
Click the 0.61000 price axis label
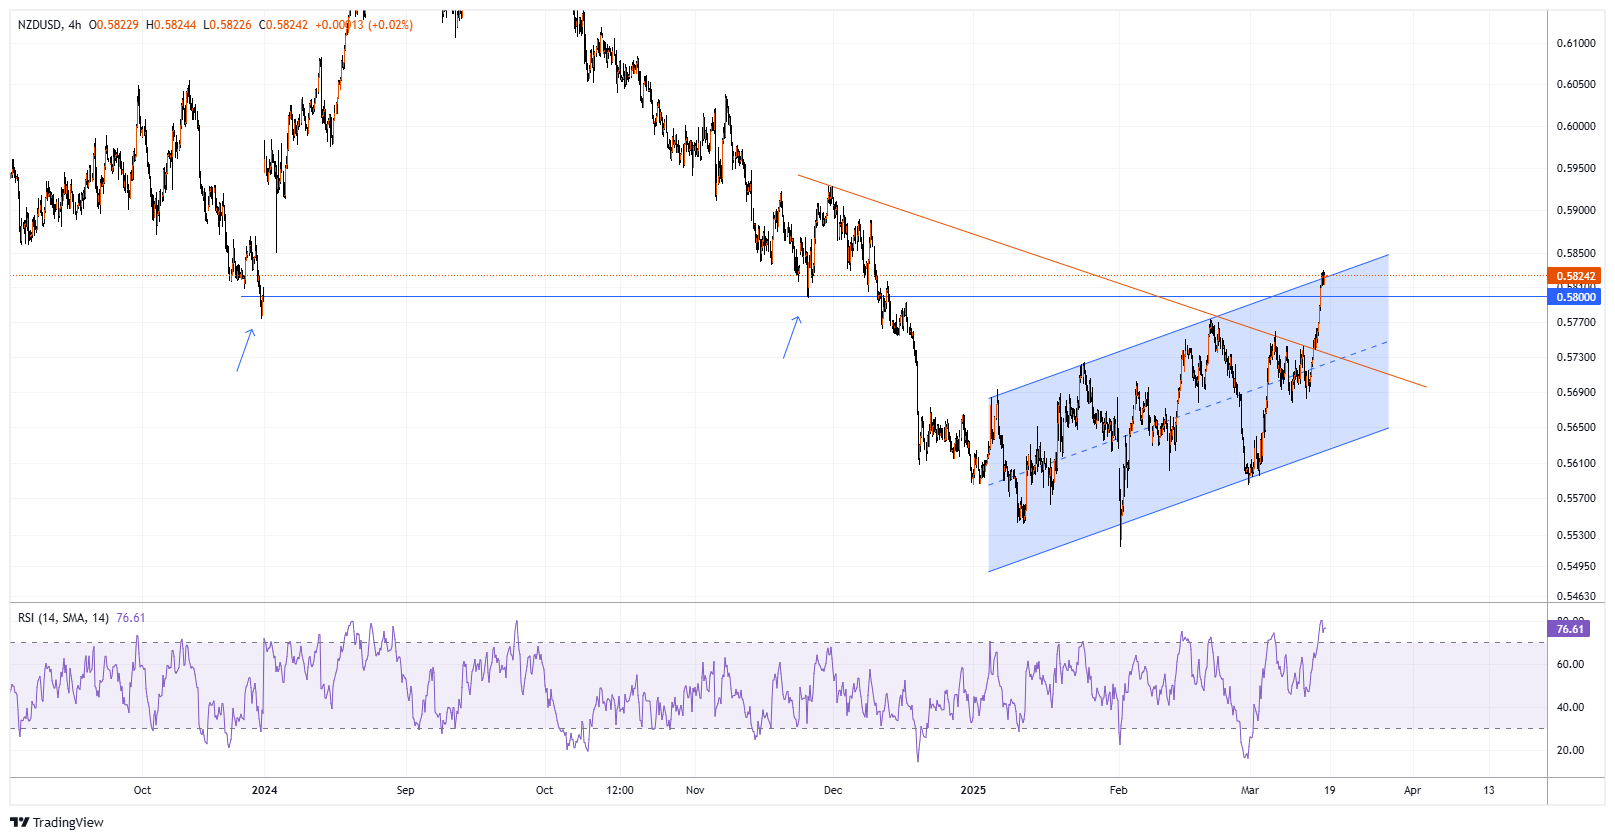coord(1576,43)
